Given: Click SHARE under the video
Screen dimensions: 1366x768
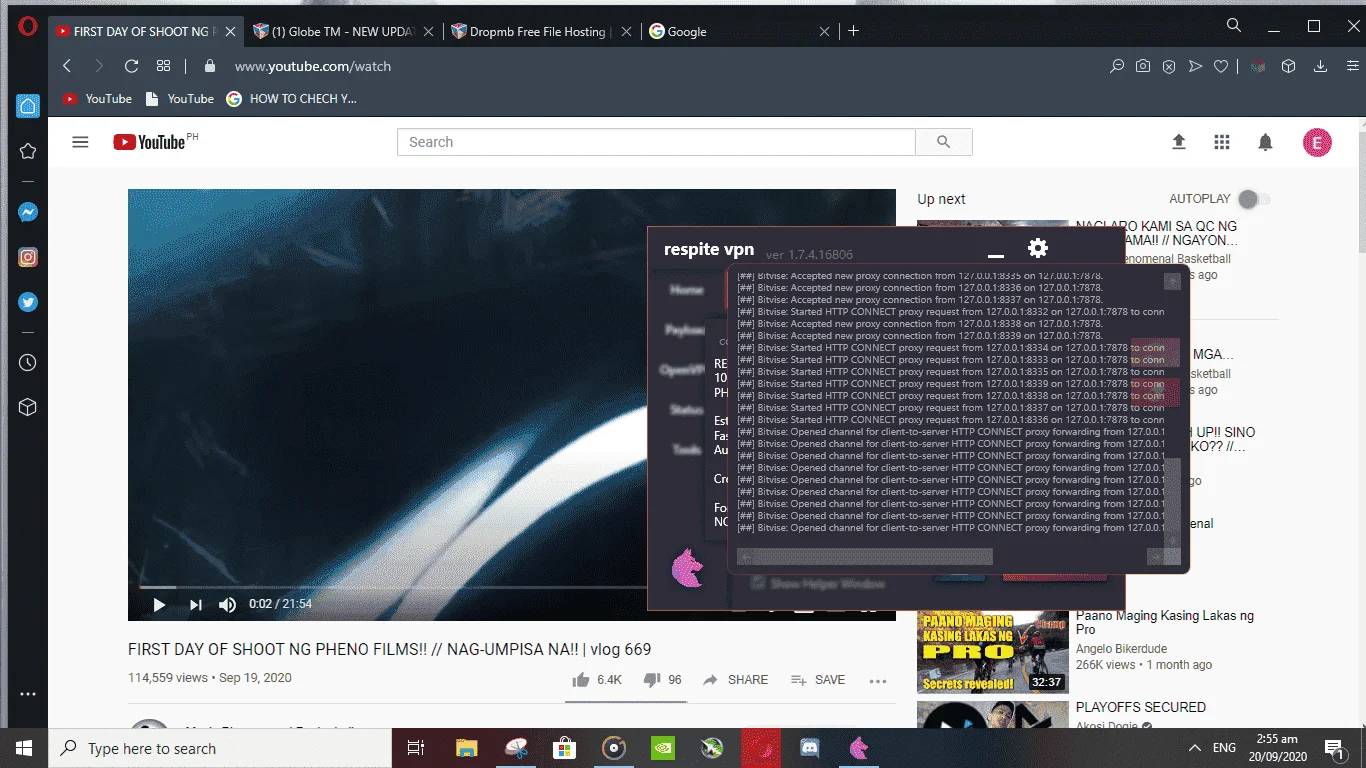Looking at the screenshot, I should (736, 680).
